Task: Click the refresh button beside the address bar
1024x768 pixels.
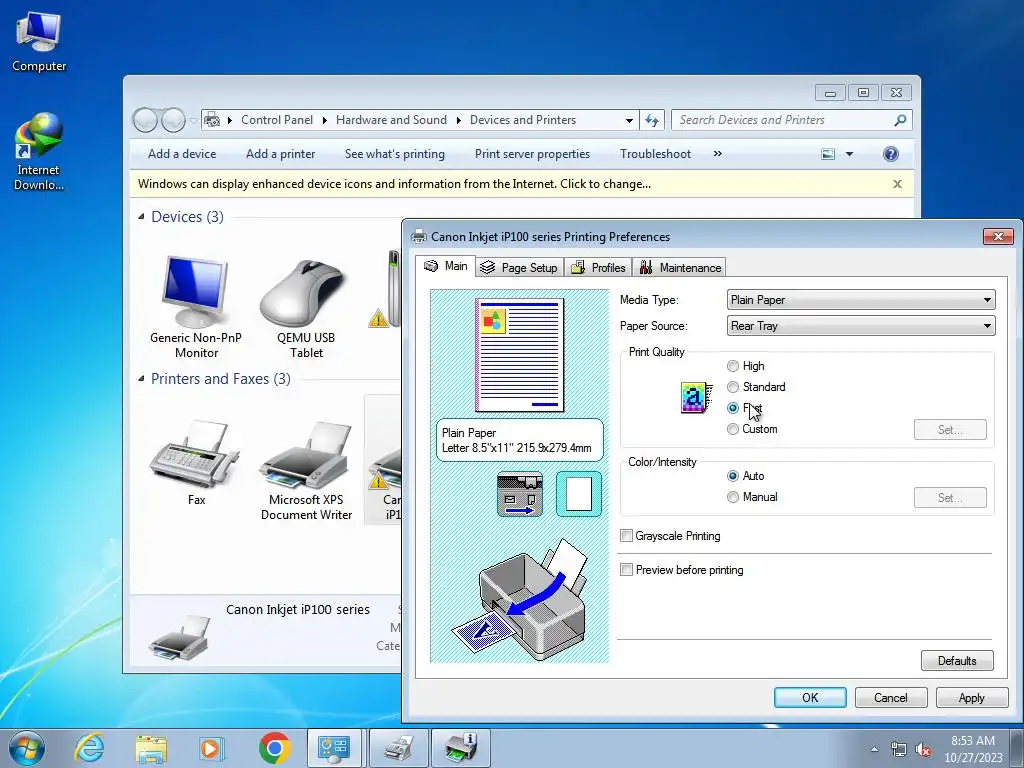Action: click(x=652, y=120)
